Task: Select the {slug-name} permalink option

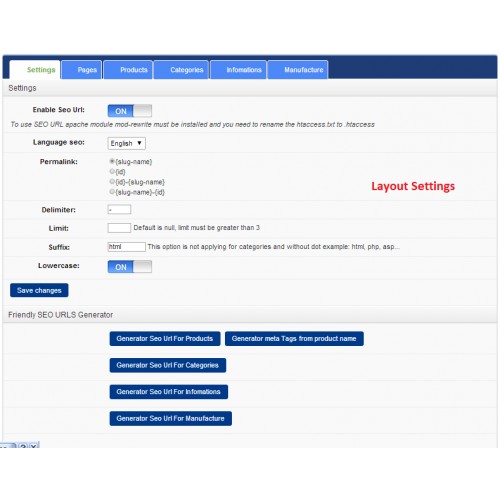Action: pyautogui.click(x=112, y=161)
